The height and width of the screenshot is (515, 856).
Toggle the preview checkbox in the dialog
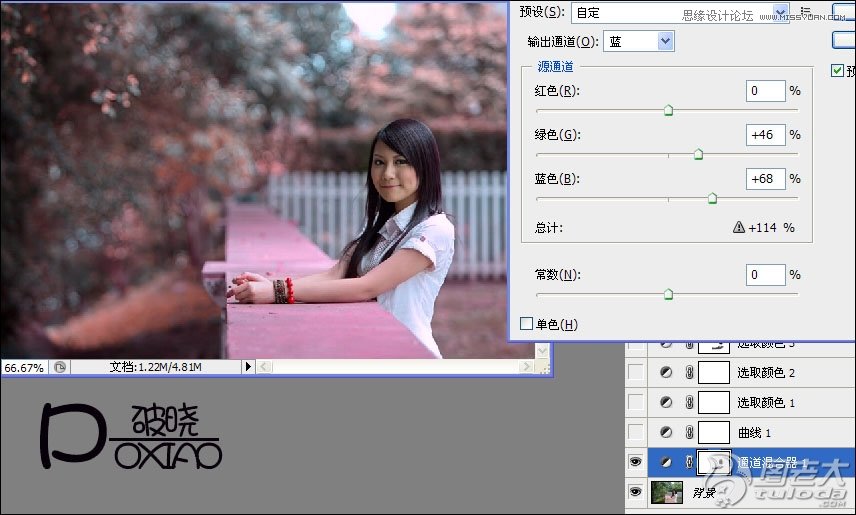(x=837, y=70)
